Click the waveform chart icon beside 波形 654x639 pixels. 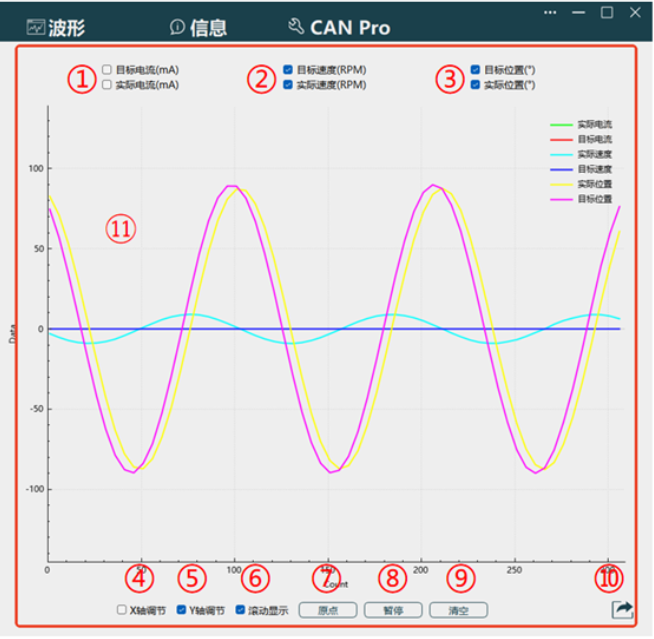click(x=35, y=27)
